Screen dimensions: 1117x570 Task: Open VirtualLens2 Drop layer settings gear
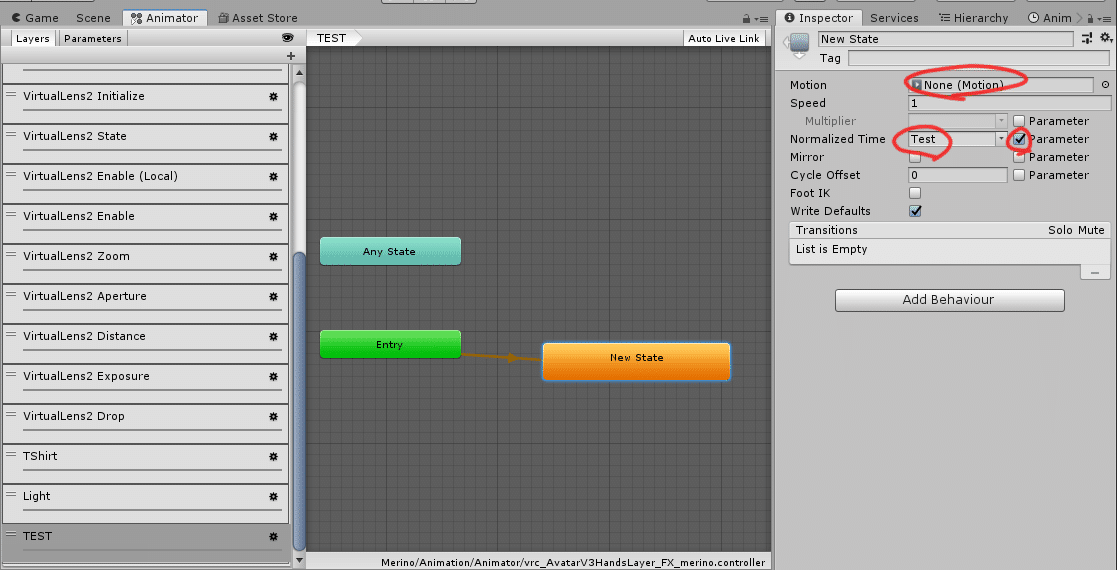[x=273, y=416]
